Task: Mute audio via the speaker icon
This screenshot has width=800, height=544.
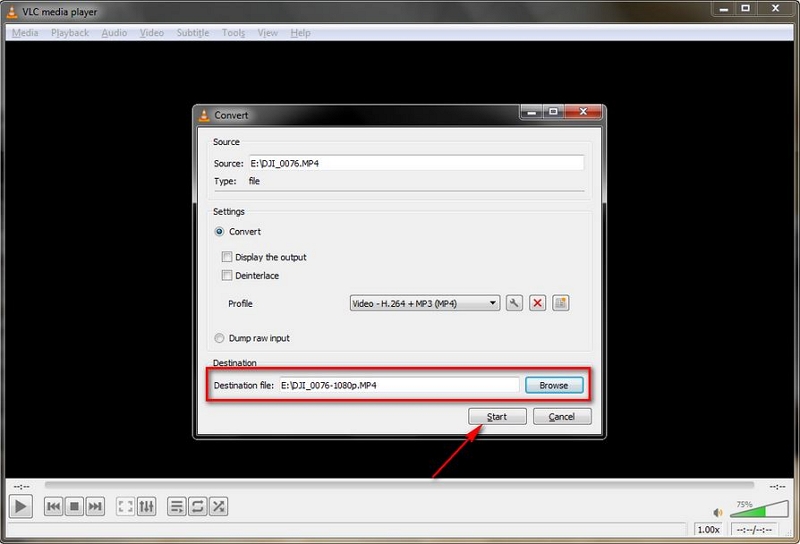Action: (718, 512)
